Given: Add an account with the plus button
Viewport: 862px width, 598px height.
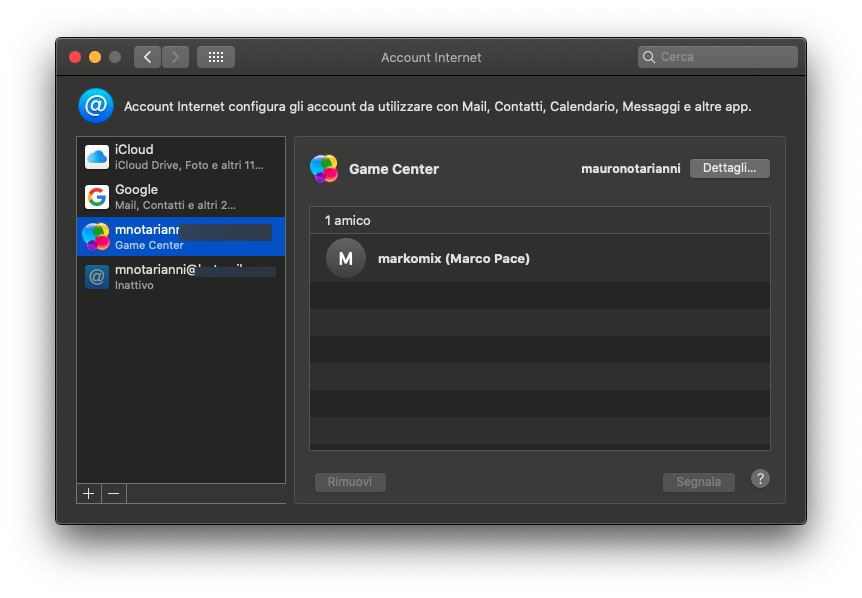Looking at the screenshot, I should click(x=89, y=494).
